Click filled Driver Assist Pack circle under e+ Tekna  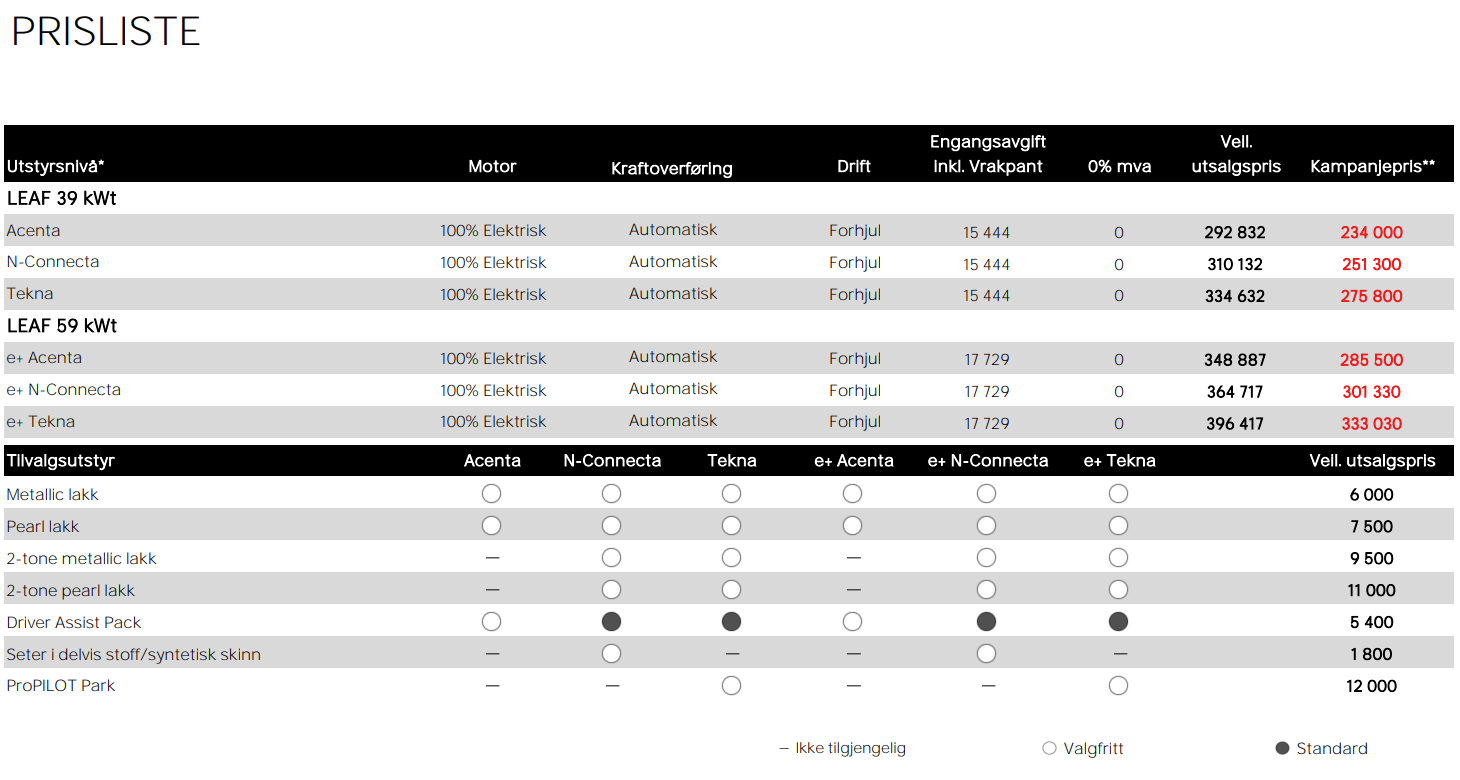click(x=1119, y=622)
